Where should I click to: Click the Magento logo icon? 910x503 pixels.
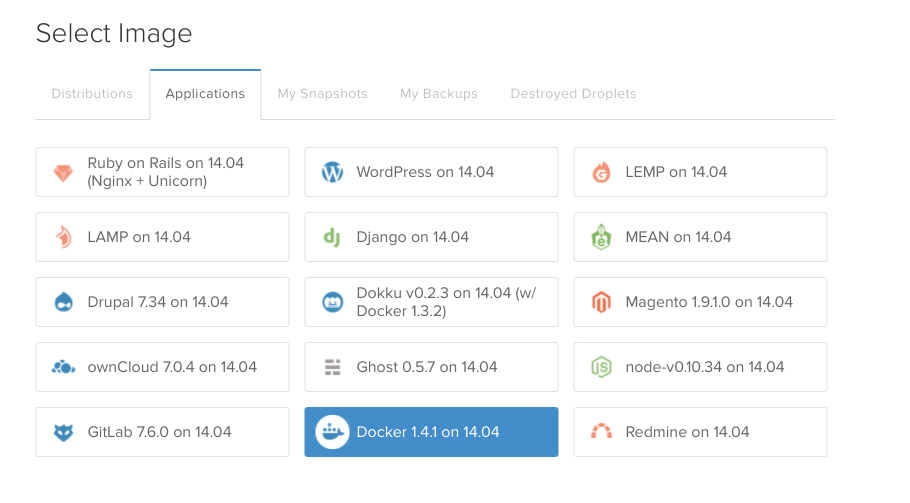click(601, 303)
